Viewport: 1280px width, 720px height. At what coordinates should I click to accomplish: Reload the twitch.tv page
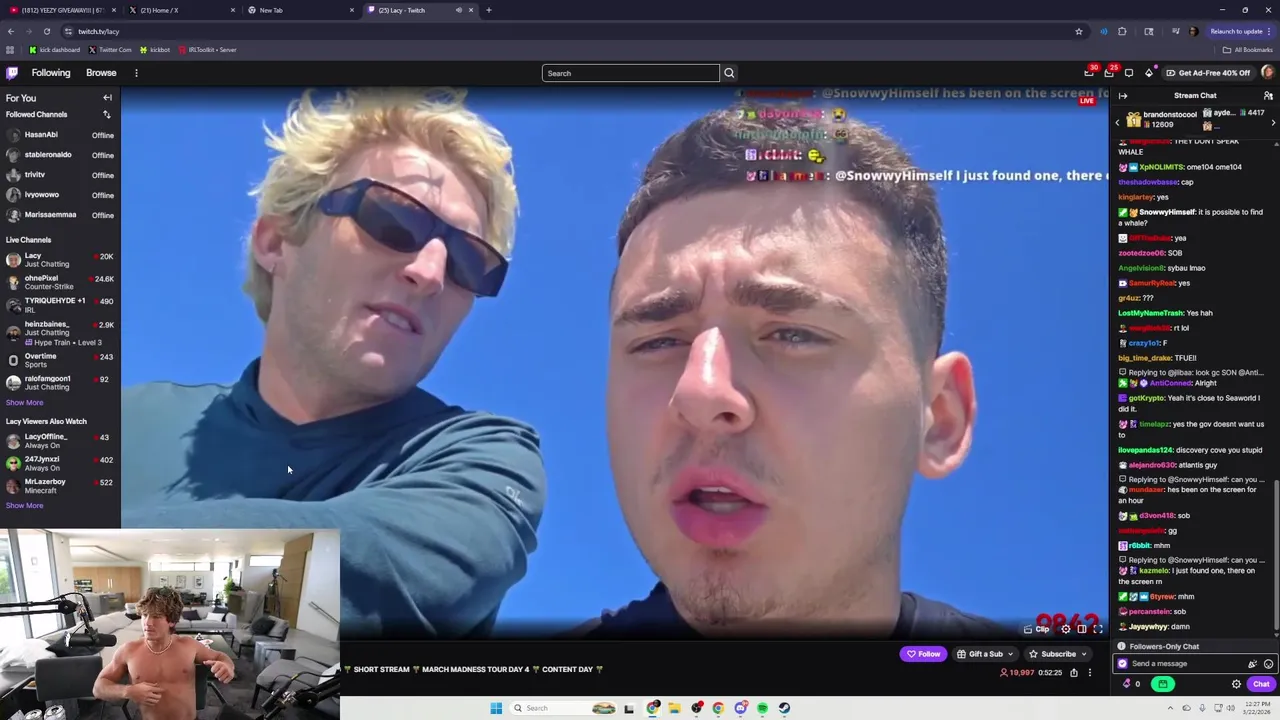click(46, 31)
